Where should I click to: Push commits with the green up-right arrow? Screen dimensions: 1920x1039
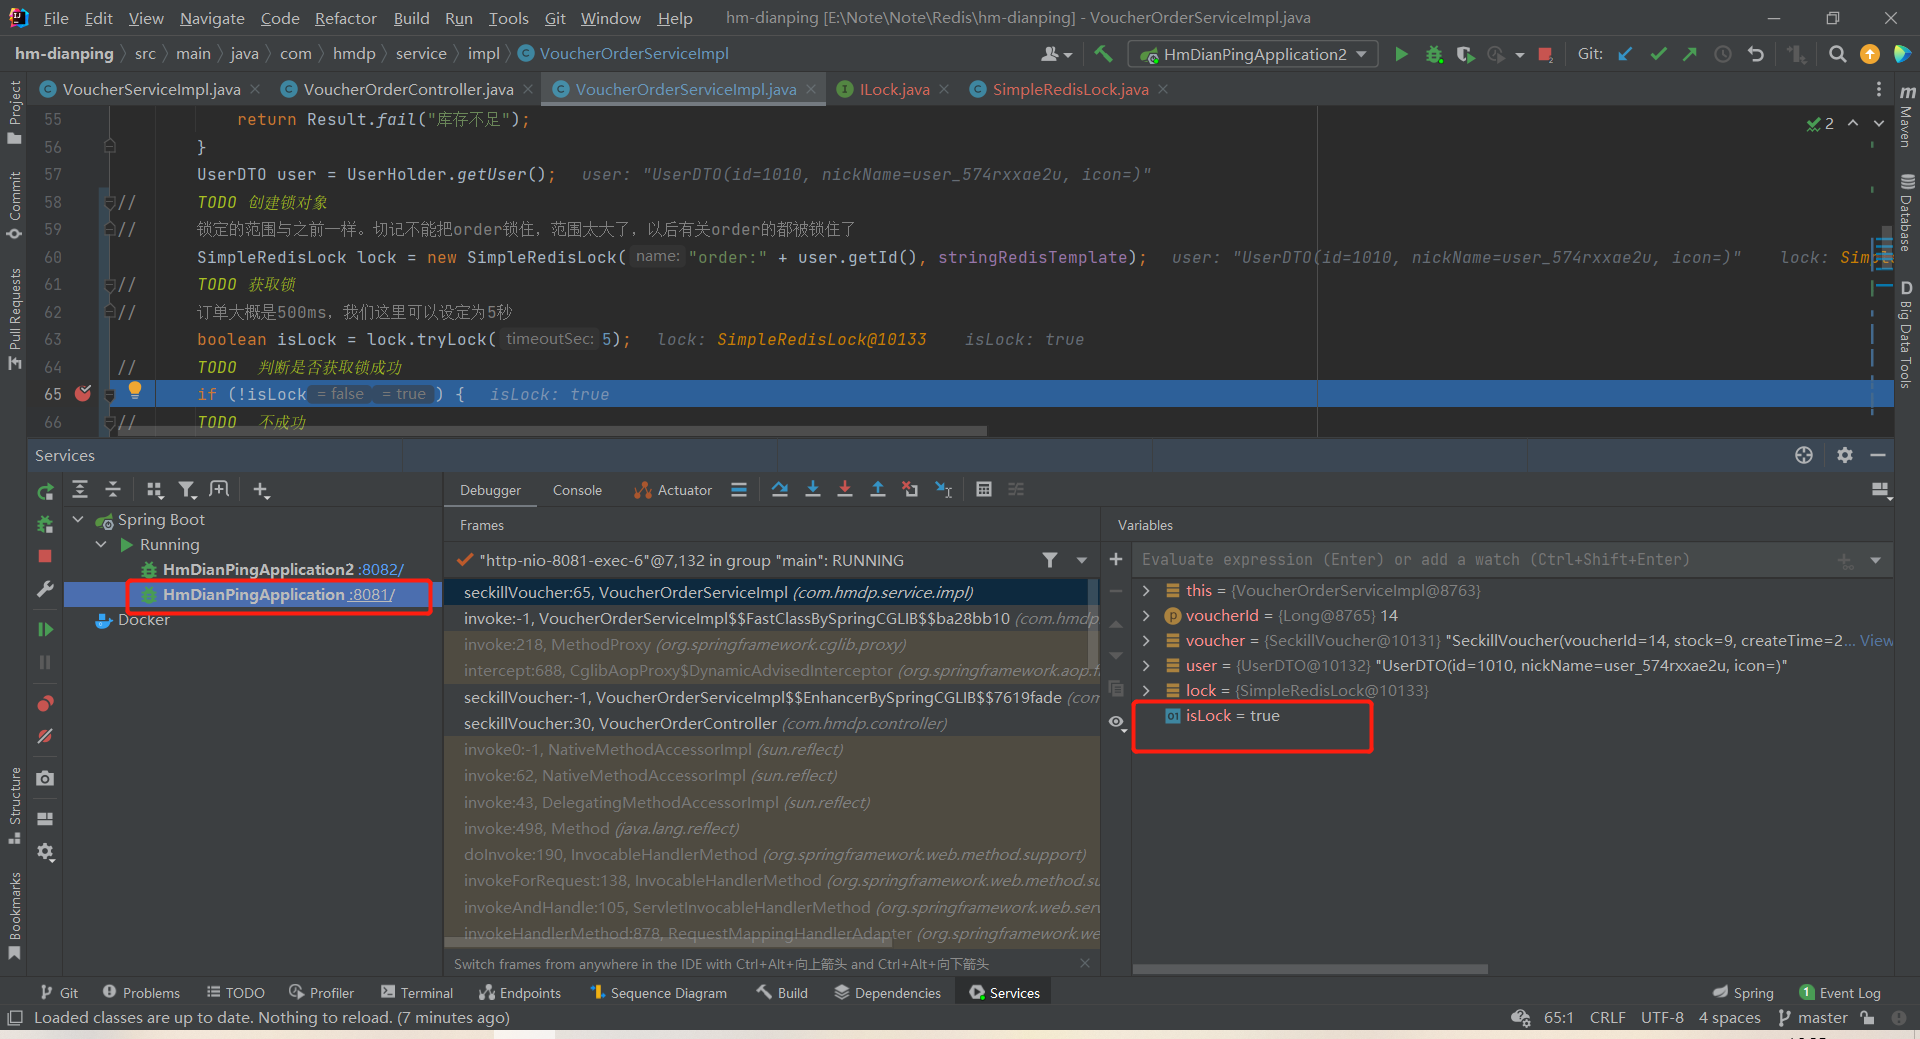pyautogui.click(x=1690, y=54)
